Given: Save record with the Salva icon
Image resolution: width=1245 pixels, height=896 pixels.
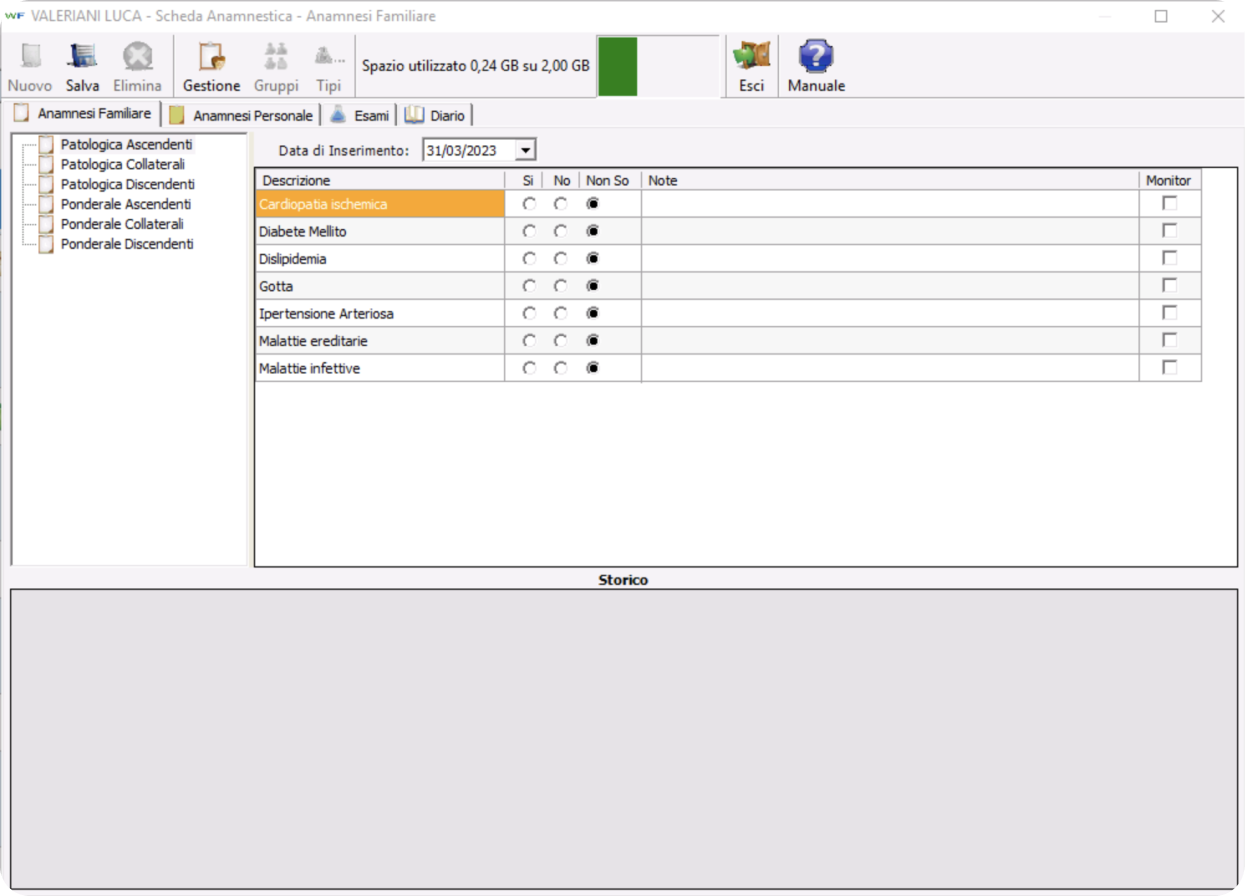Looking at the screenshot, I should coord(82,67).
